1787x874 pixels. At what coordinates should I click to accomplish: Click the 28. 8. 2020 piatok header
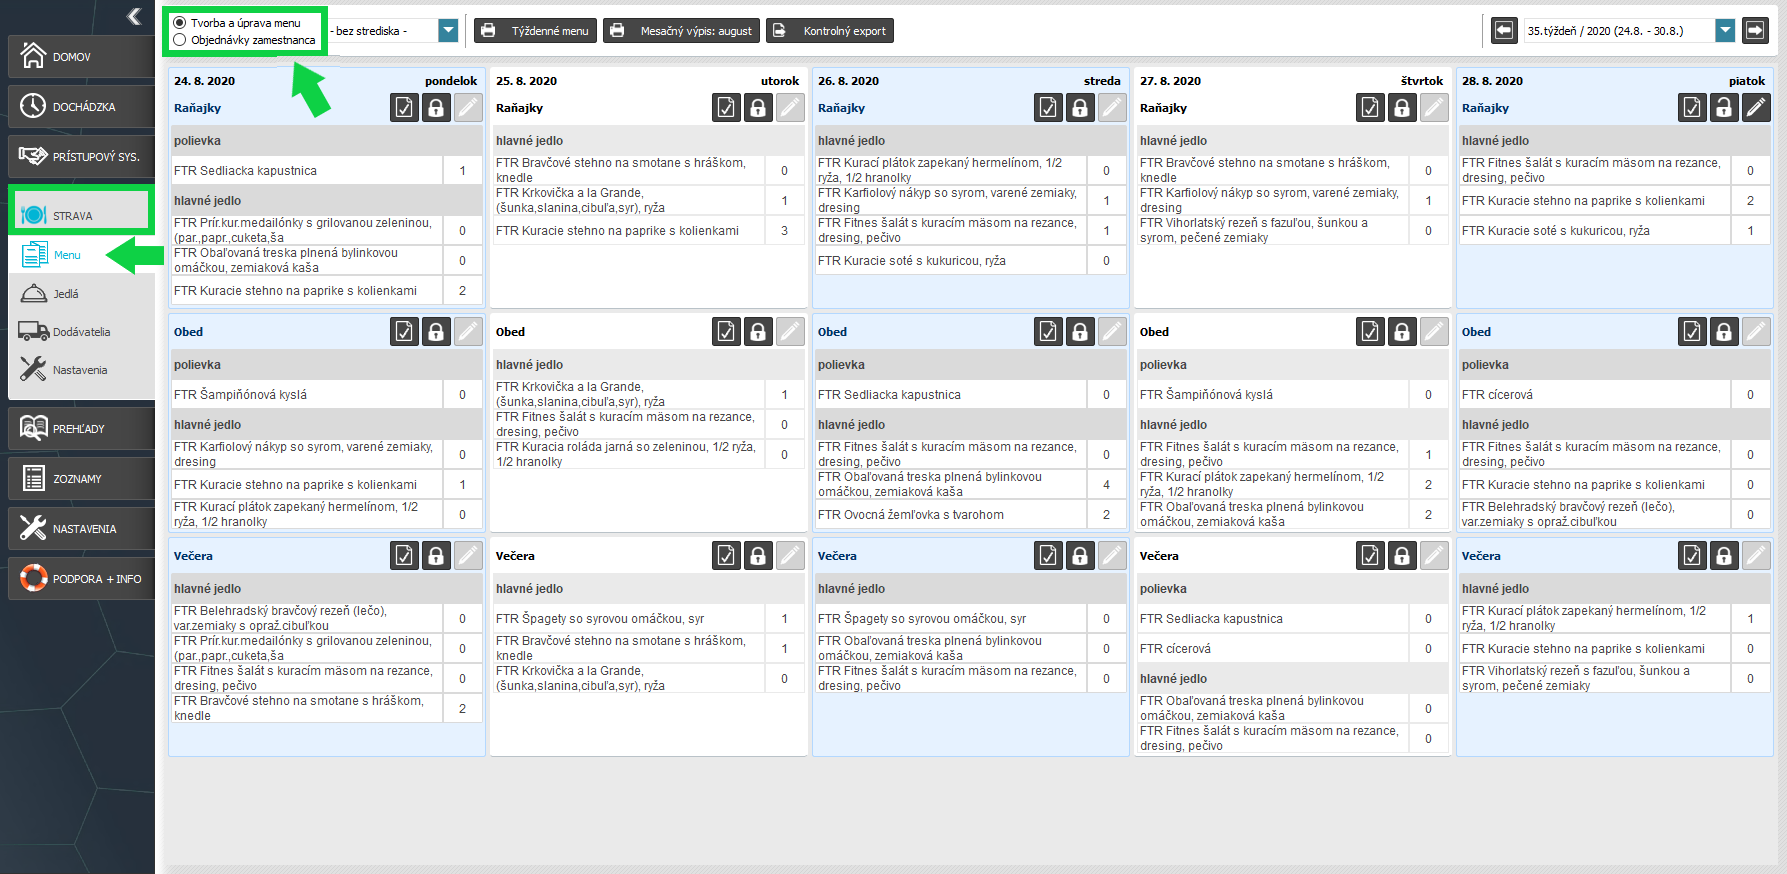click(x=1614, y=81)
